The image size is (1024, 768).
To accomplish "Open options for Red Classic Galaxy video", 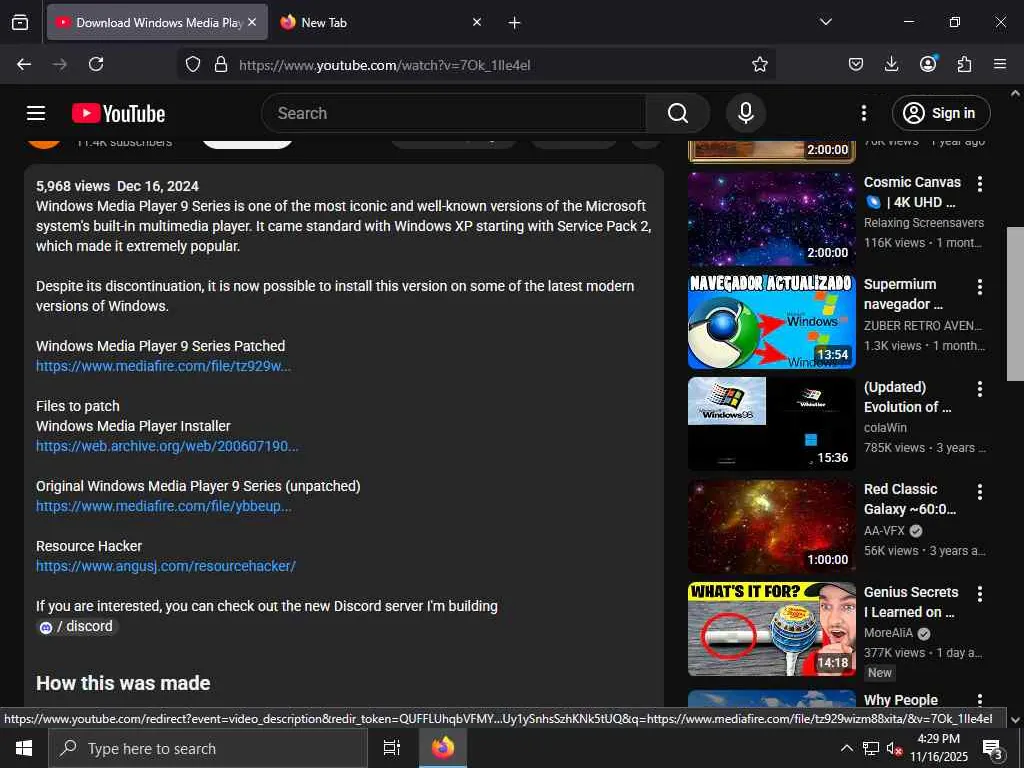I will tap(980, 491).
